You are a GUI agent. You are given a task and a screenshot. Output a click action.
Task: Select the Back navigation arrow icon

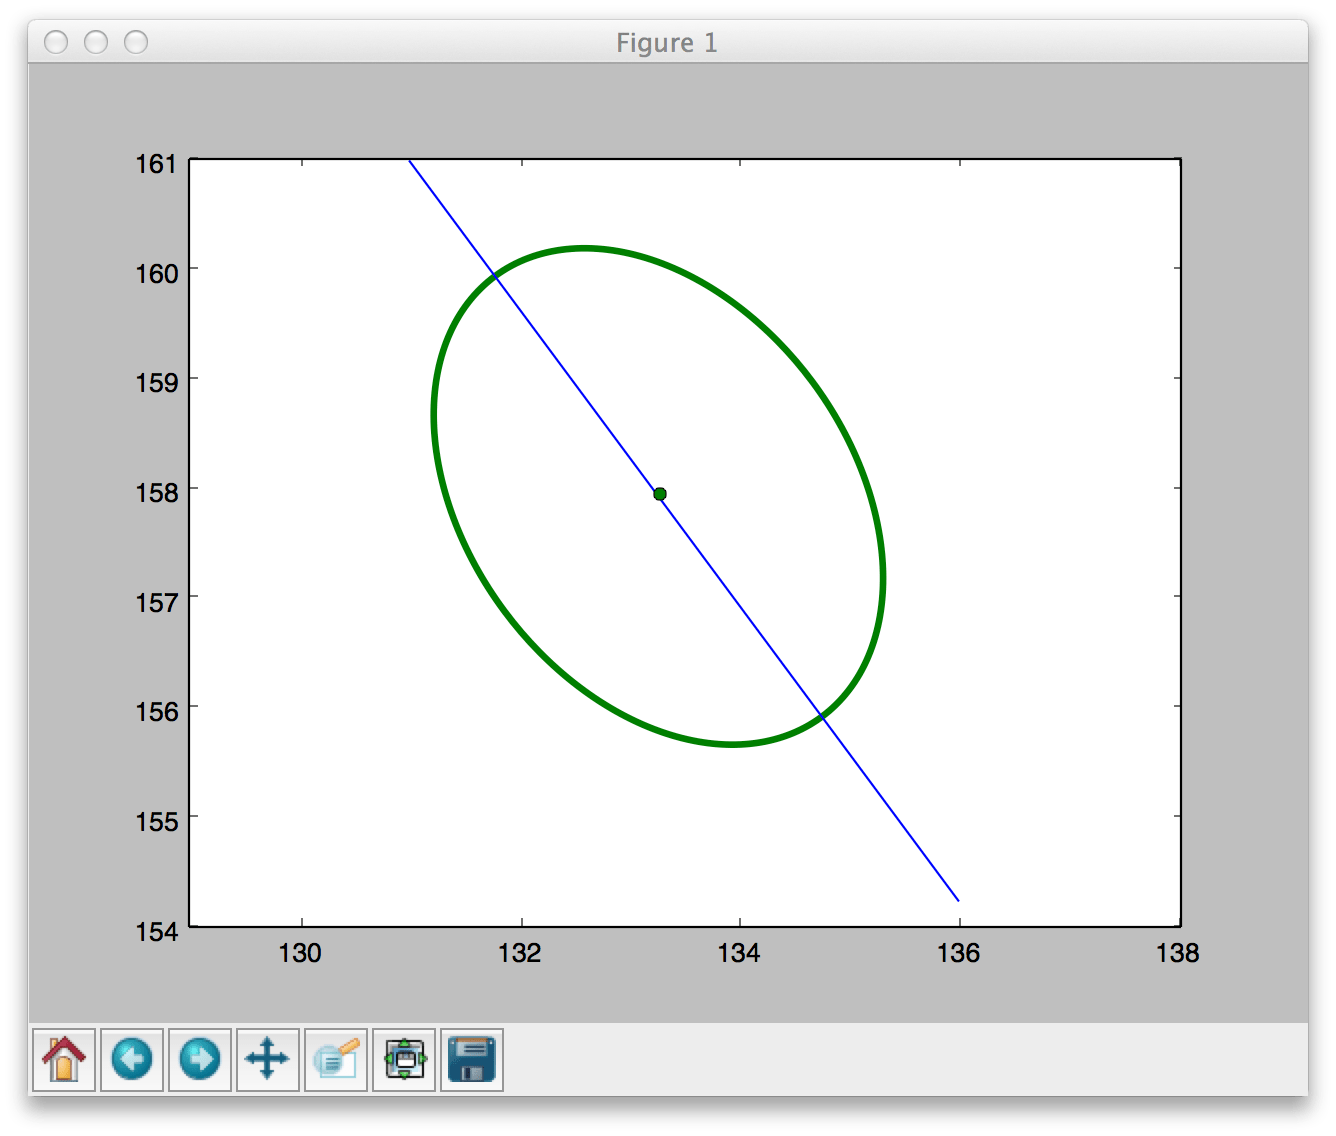click(x=131, y=1060)
